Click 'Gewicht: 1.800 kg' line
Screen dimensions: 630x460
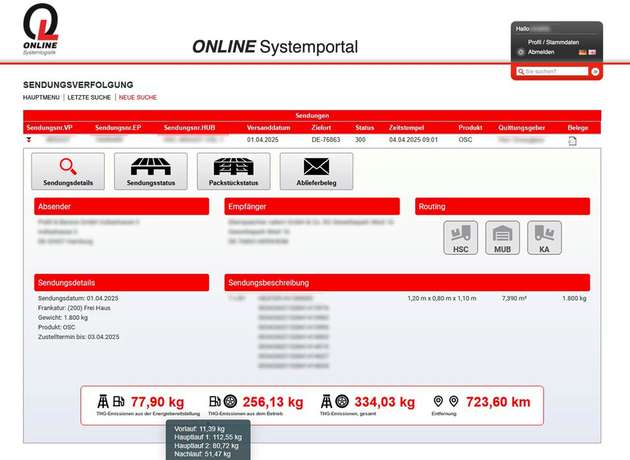tap(63, 318)
